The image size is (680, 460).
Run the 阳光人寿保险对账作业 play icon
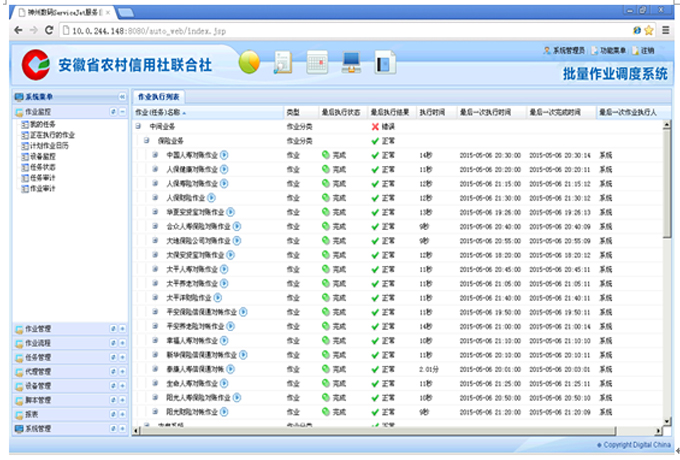pos(237,398)
